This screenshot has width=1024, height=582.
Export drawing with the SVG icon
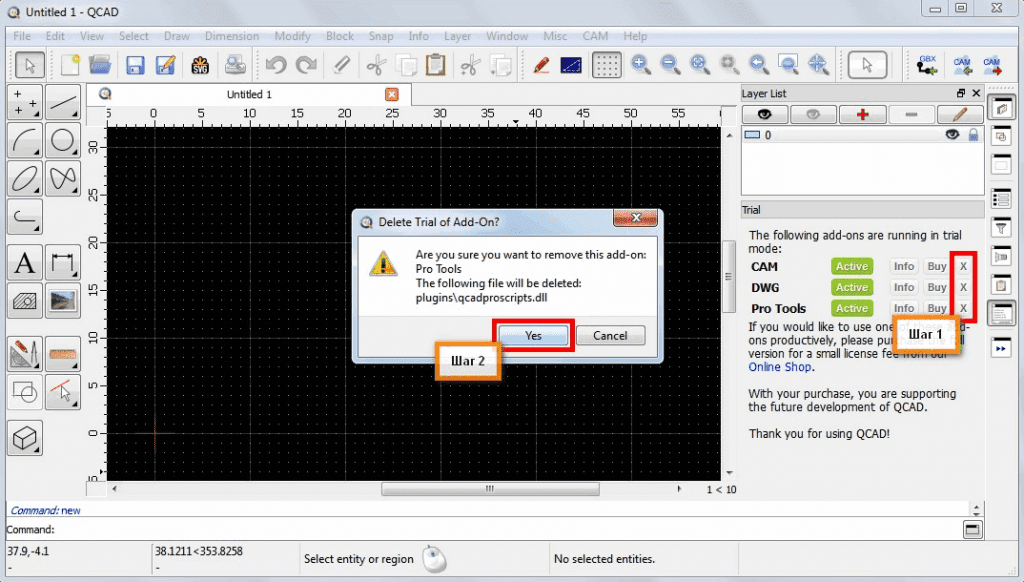click(x=200, y=65)
